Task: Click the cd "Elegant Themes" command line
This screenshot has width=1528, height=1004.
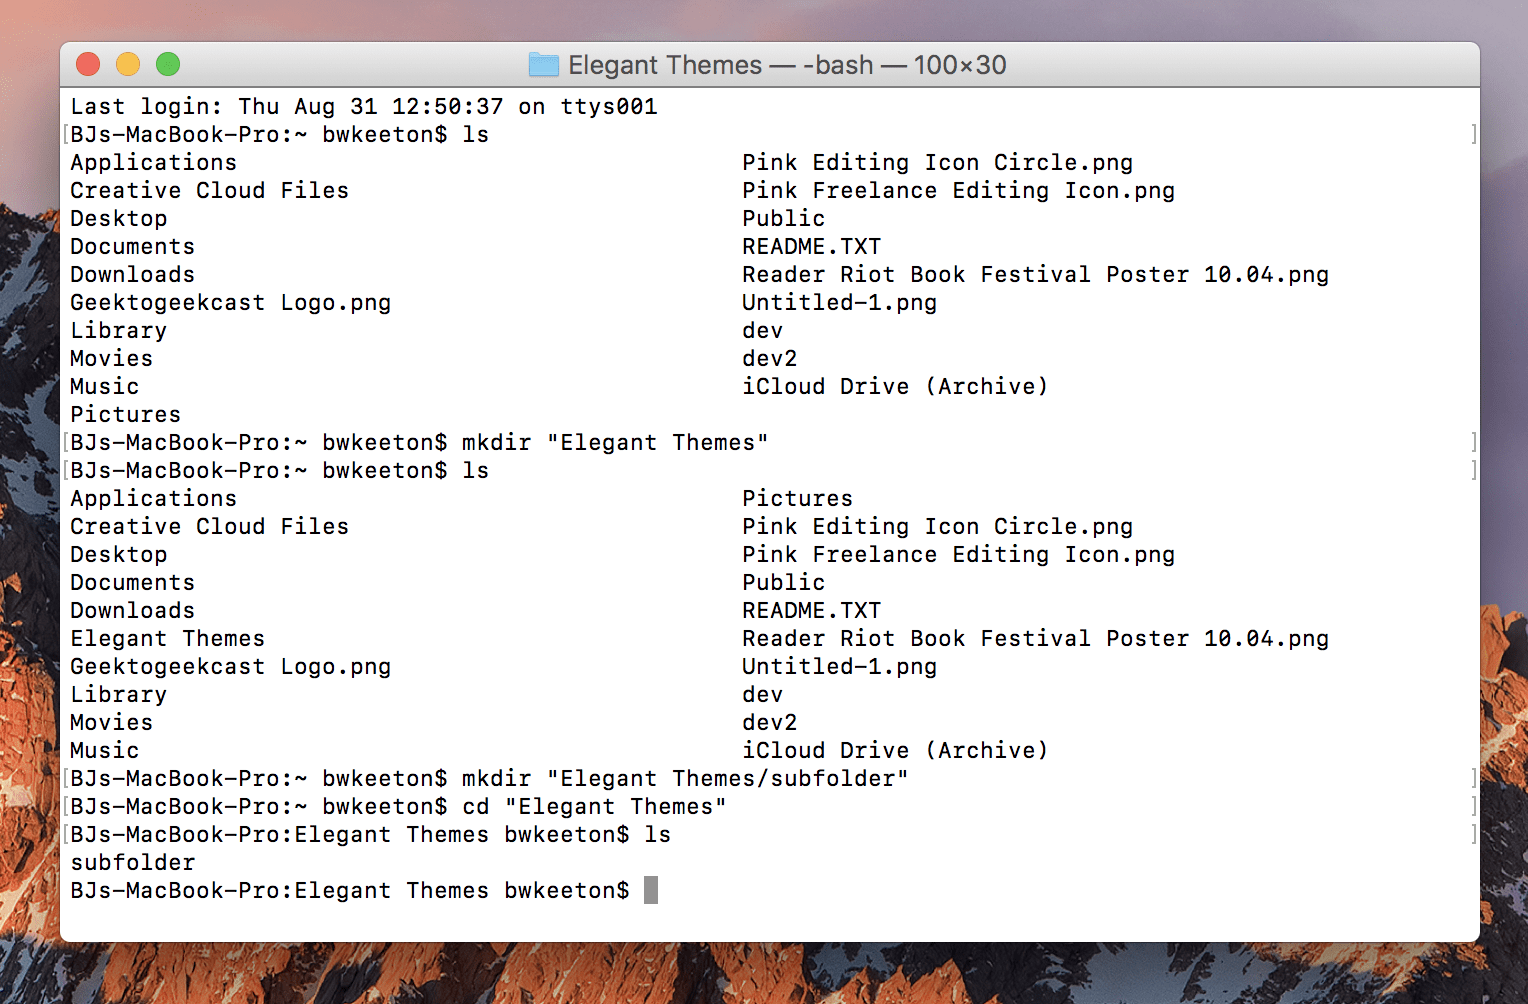Action: tap(595, 806)
